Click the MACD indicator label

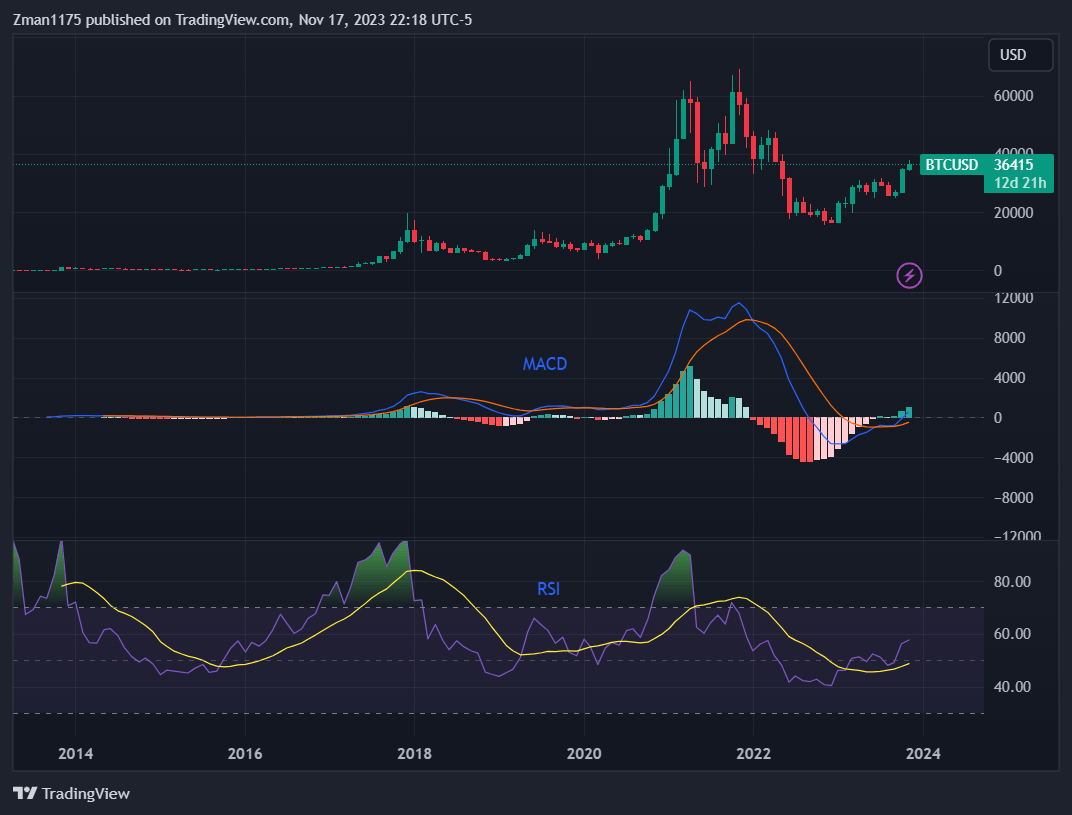click(545, 364)
